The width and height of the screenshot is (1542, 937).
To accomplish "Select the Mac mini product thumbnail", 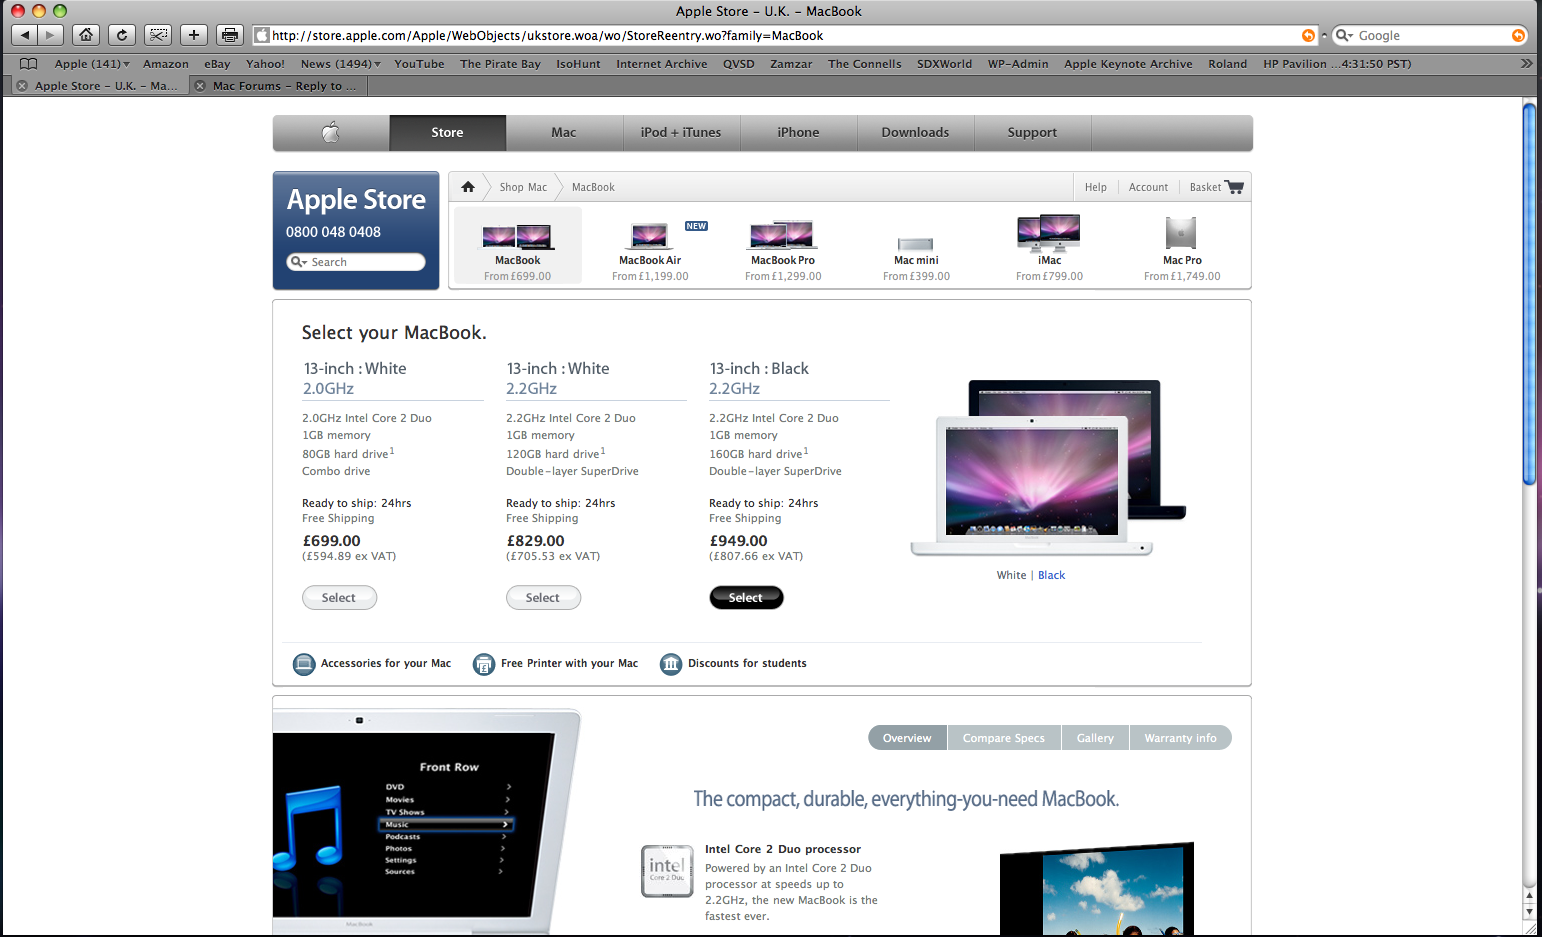I will click(x=916, y=244).
